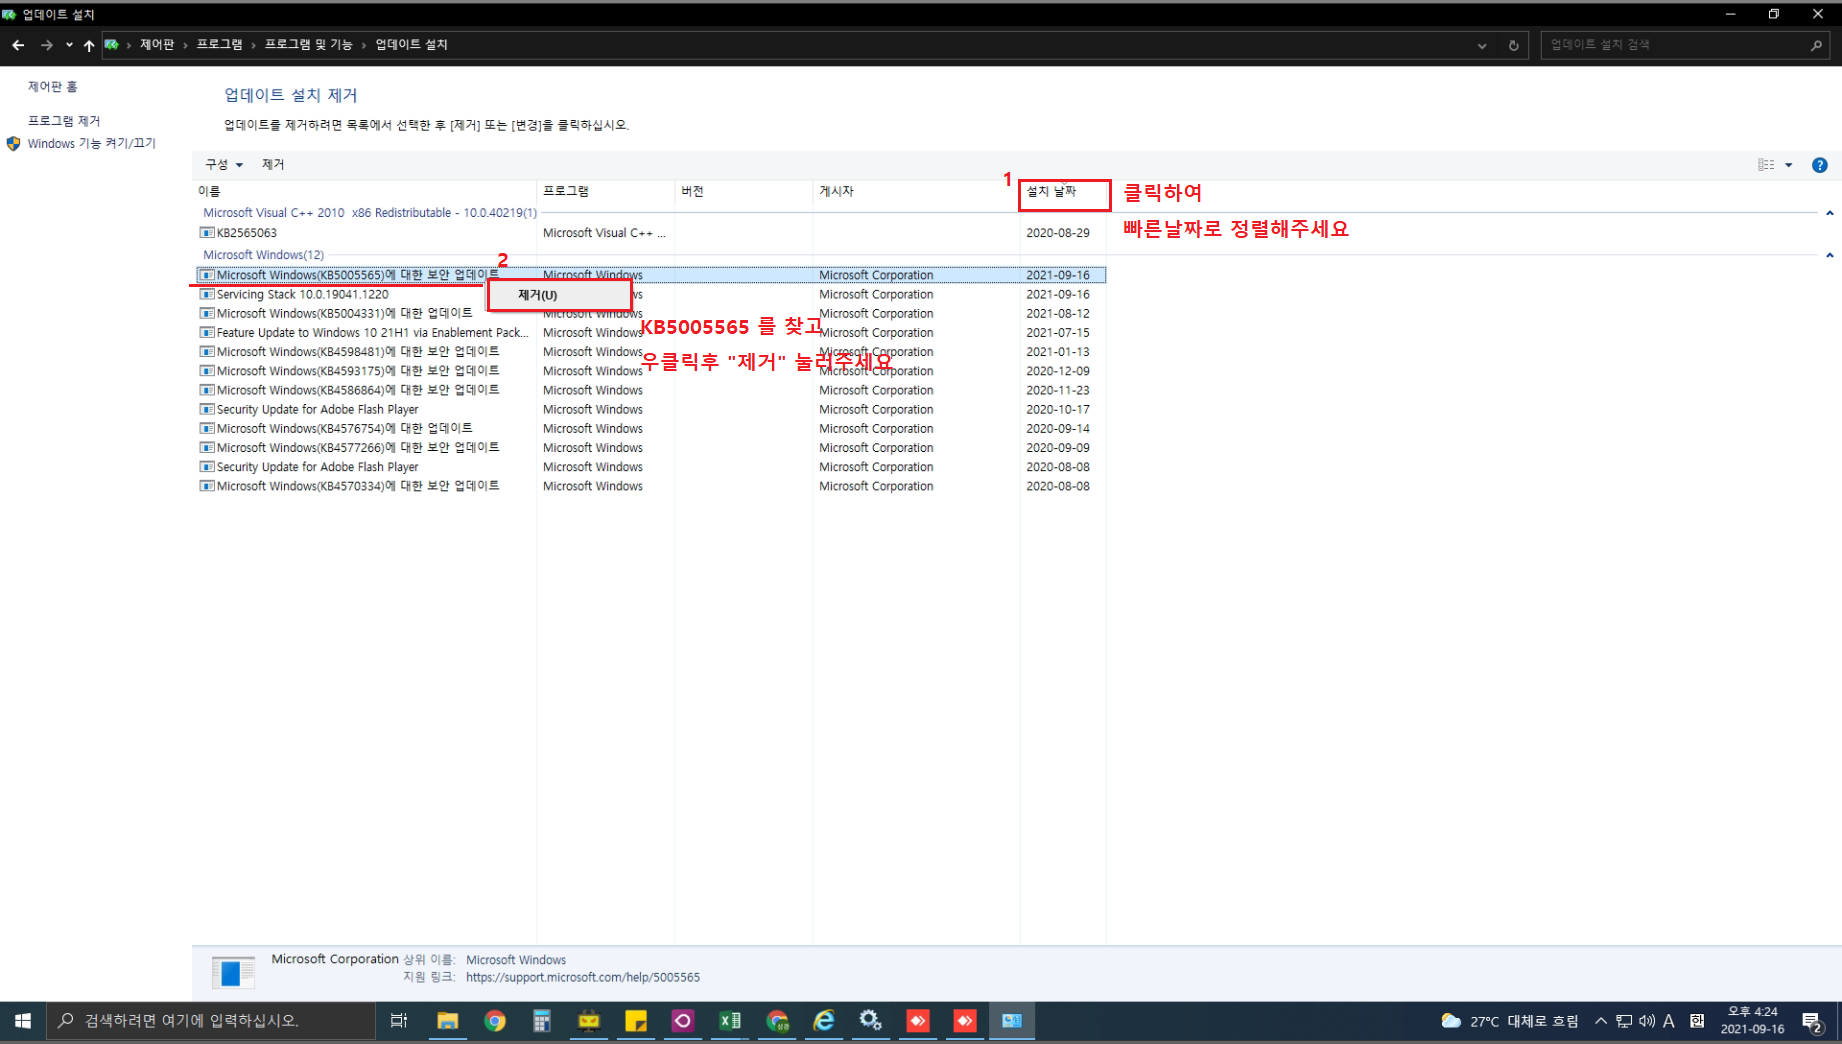This screenshot has height=1044, width=1842.
Task: Open File Explorer from taskbar
Action: (x=447, y=1021)
